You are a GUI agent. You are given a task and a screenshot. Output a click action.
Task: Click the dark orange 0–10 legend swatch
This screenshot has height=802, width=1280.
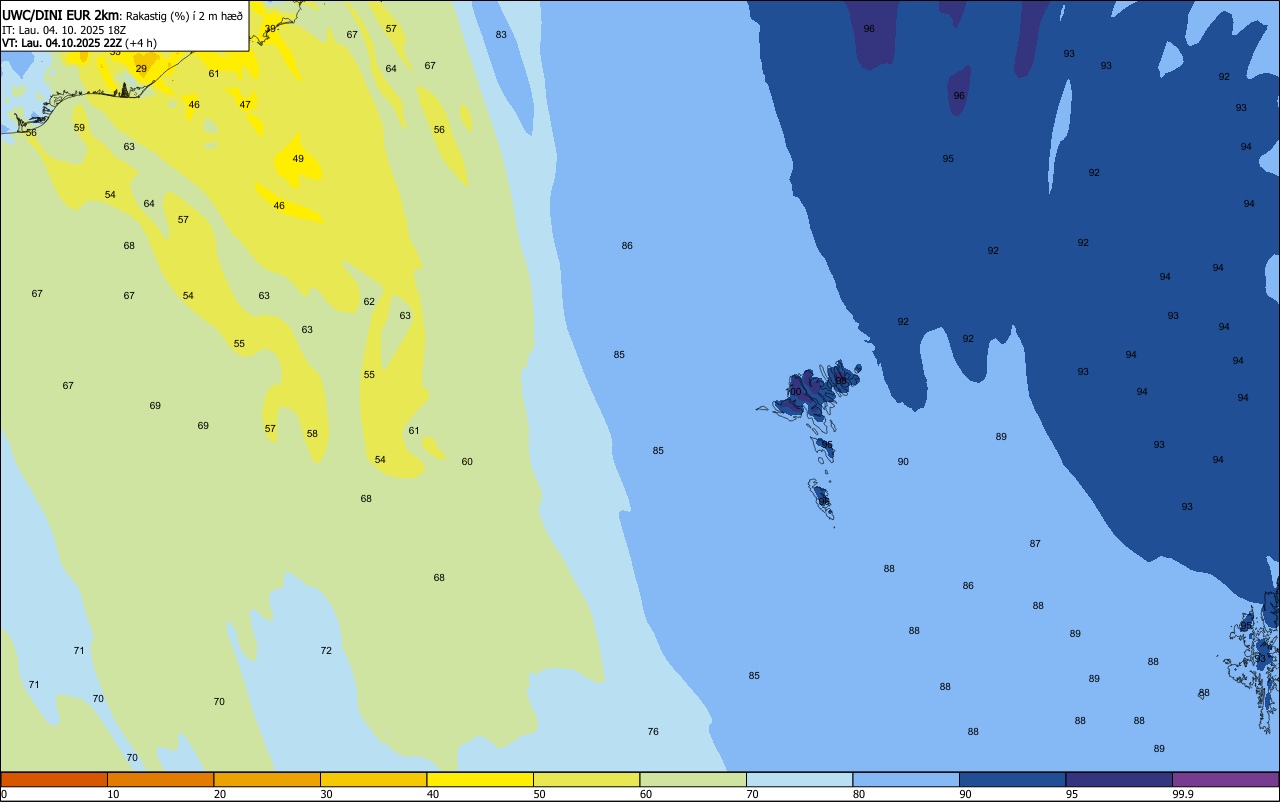pos(54,779)
